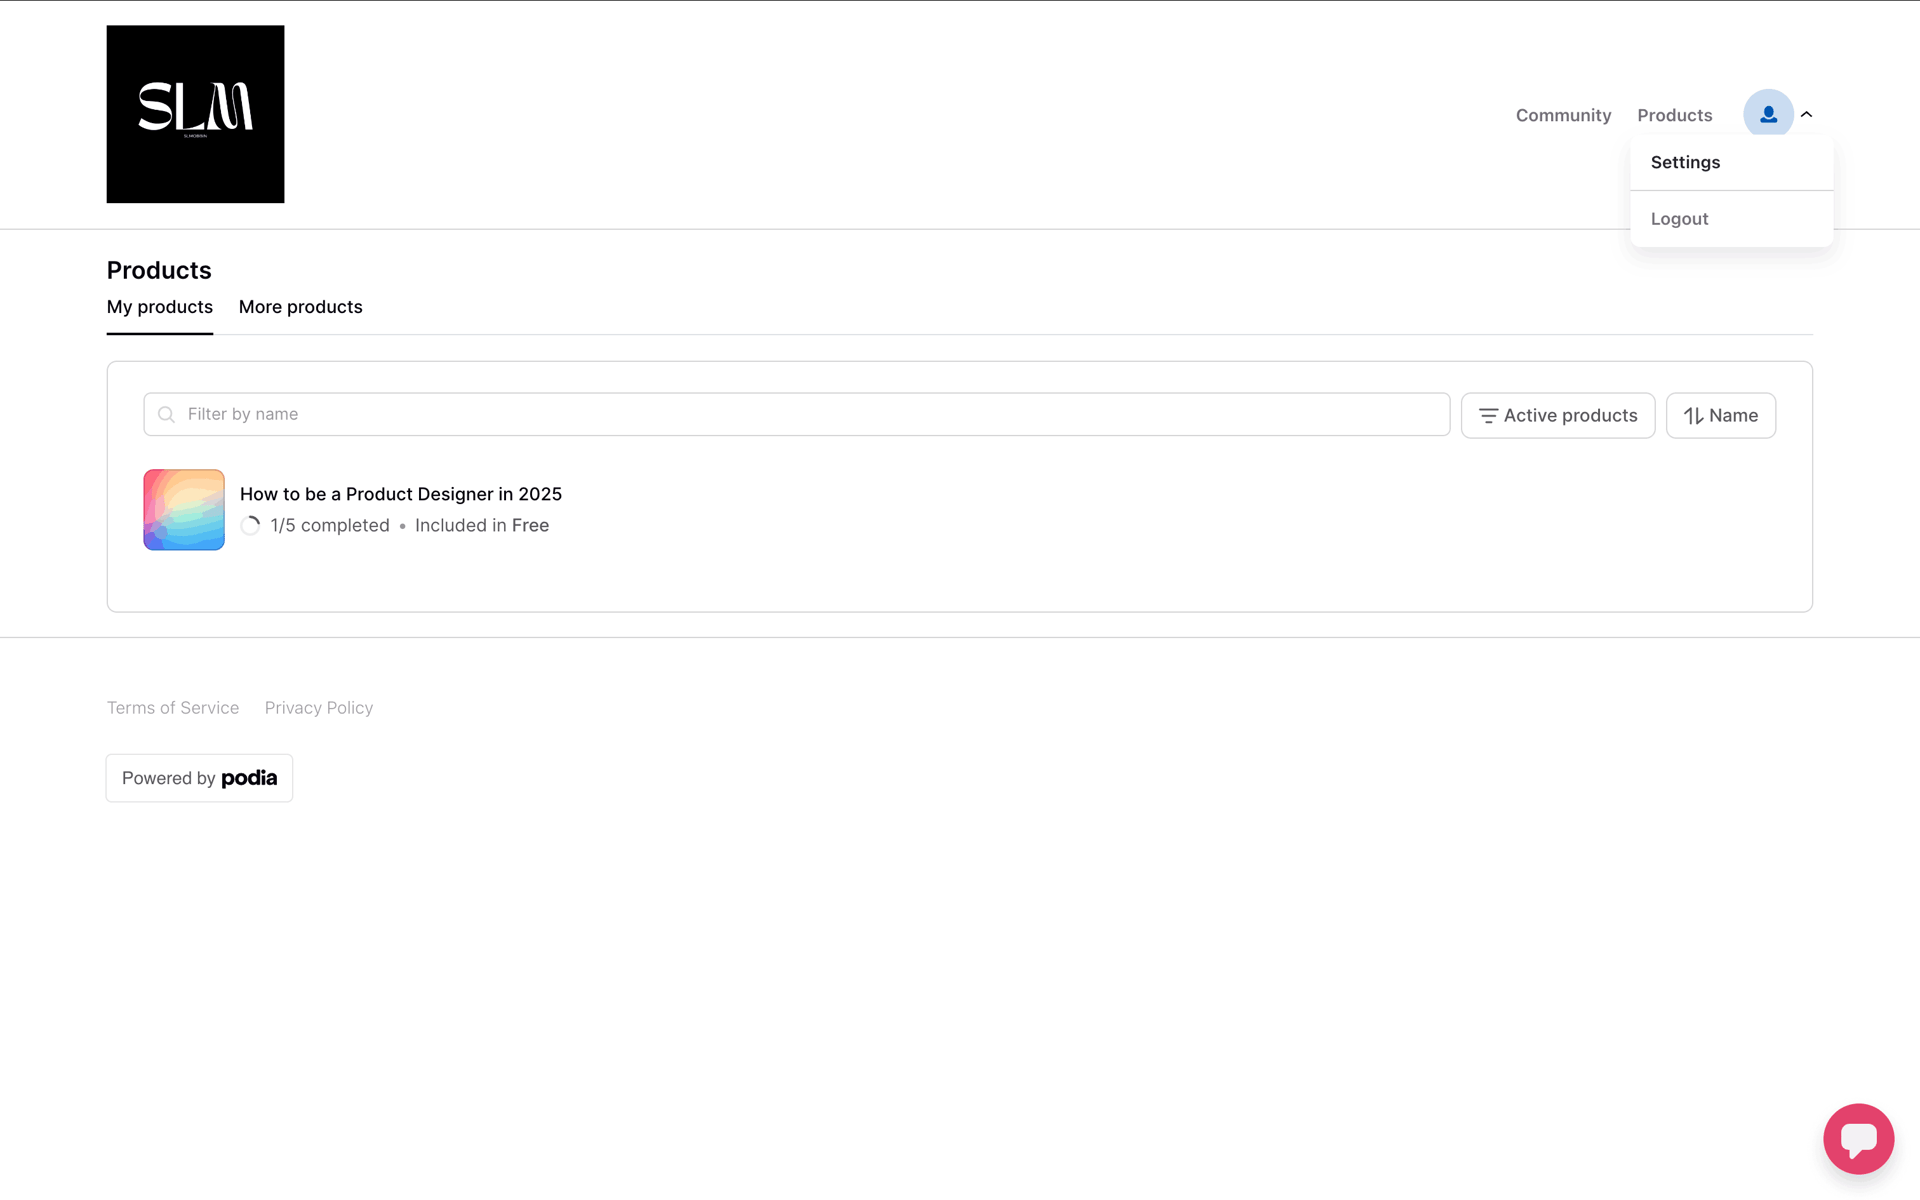Image resolution: width=1920 pixels, height=1200 pixels.
Task: Click the Included in Free label
Action: tap(482, 525)
